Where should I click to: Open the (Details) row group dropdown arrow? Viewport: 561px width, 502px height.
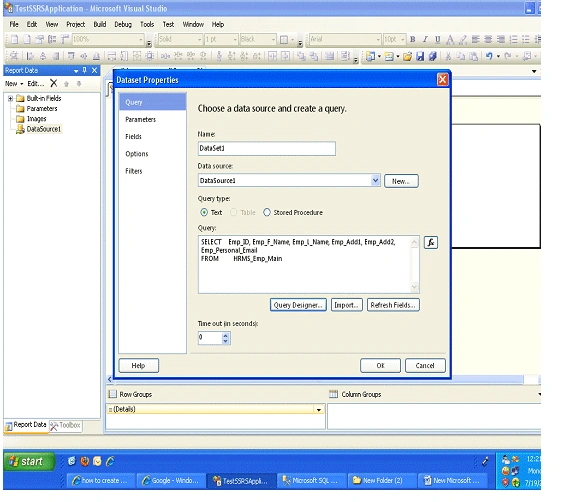319,410
